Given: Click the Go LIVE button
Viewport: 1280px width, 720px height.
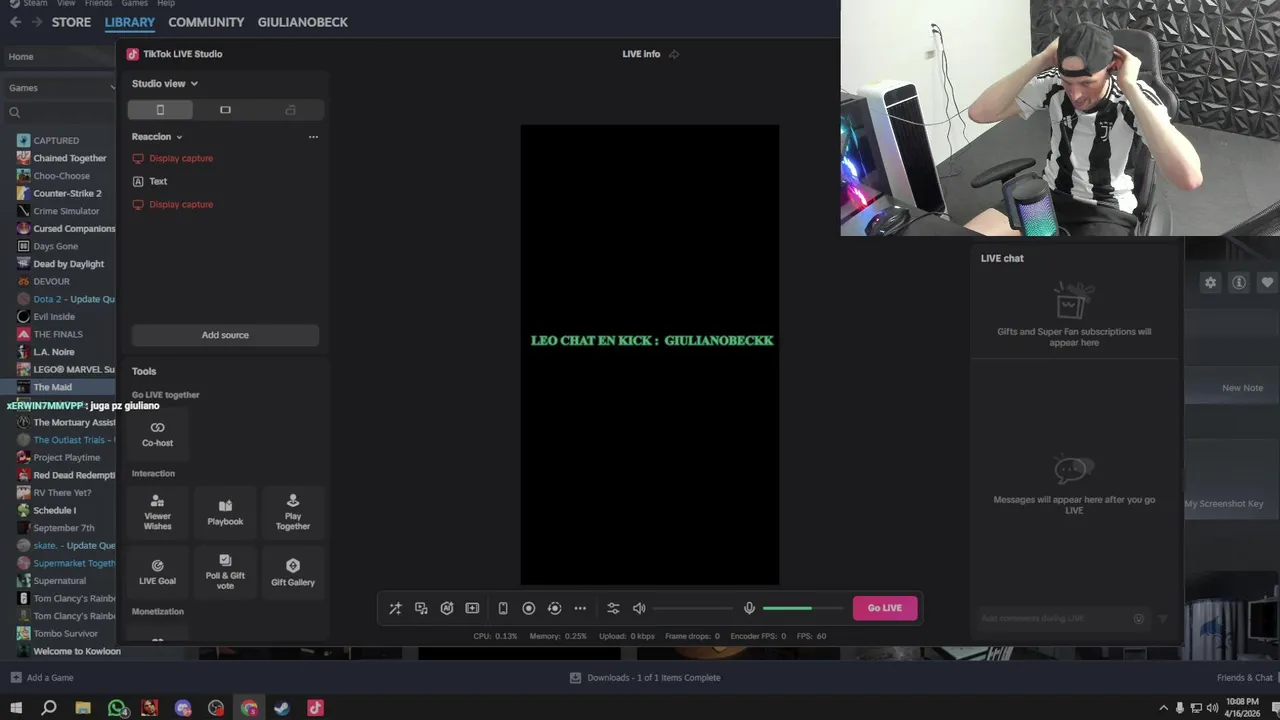Looking at the screenshot, I should coord(885,608).
